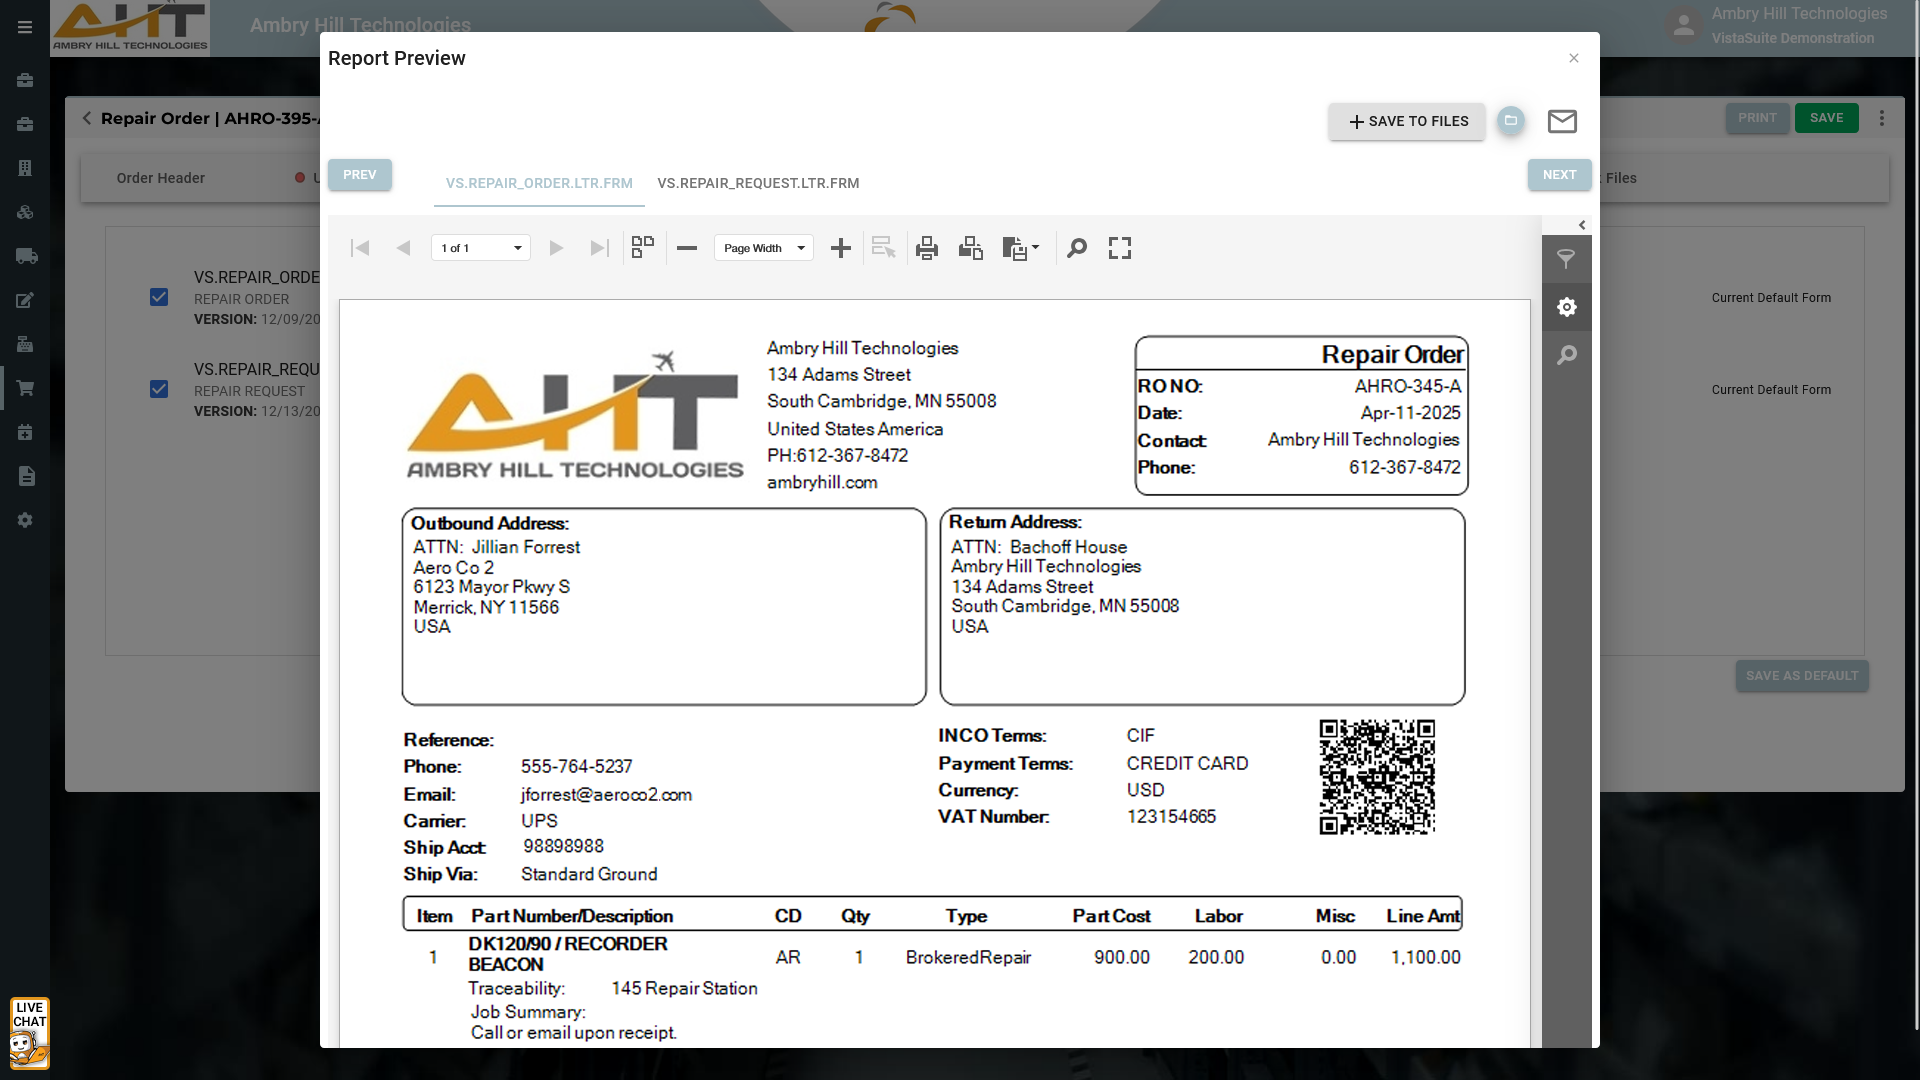This screenshot has width=1920, height=1080.
Task: Uncheck the VS.REPAIR_ORDER form checkbox
Action: pos(159,297)
